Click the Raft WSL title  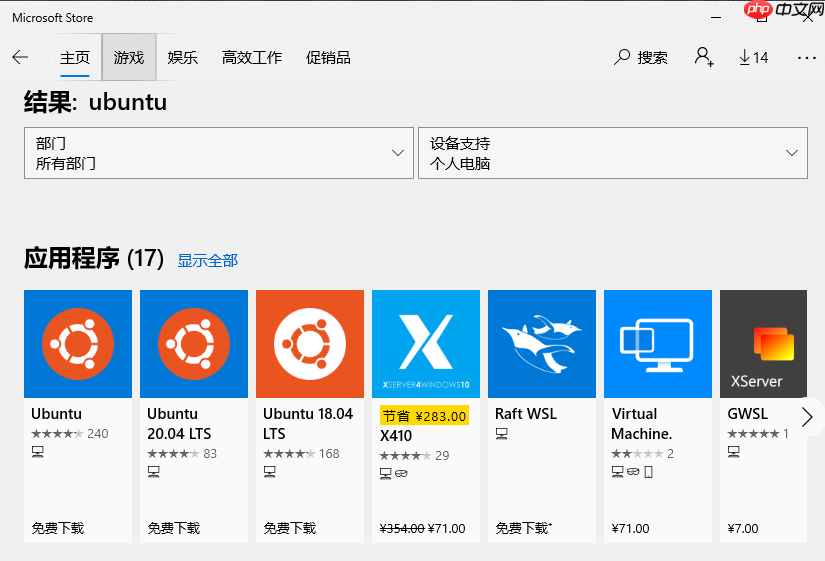click(526, 414)
